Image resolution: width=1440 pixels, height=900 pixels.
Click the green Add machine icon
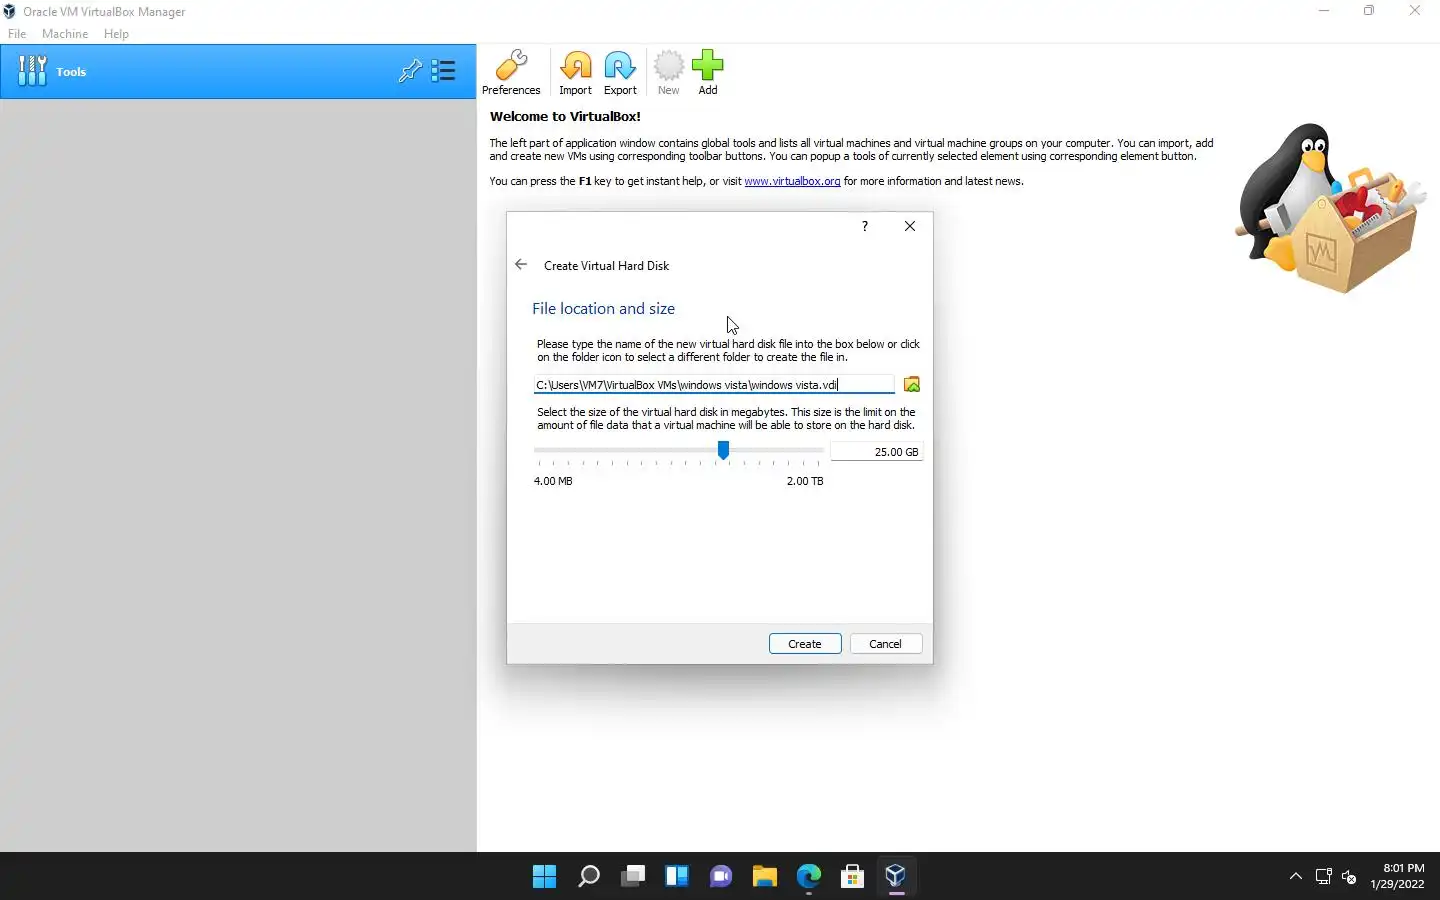tap(707, 72)
